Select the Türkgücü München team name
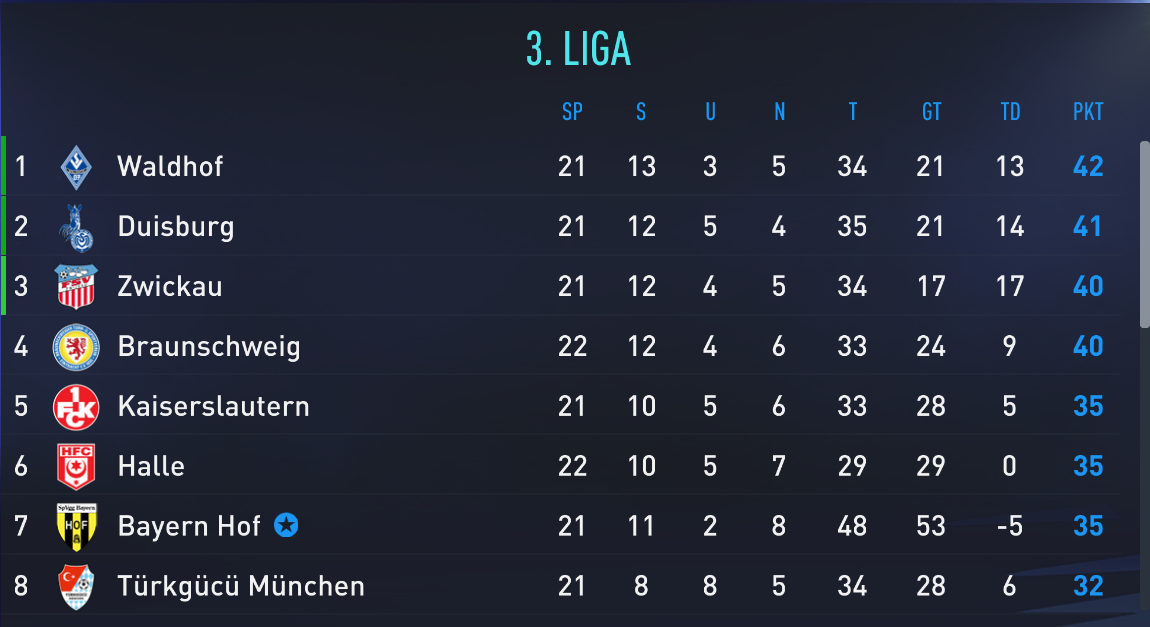 241,586
